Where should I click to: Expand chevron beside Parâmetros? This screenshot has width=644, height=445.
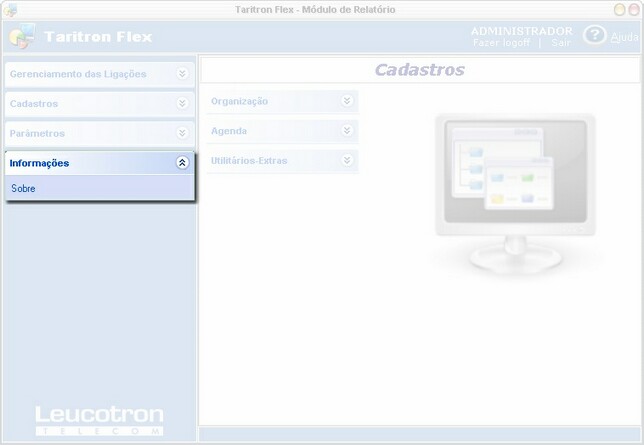tap(182, 133)
